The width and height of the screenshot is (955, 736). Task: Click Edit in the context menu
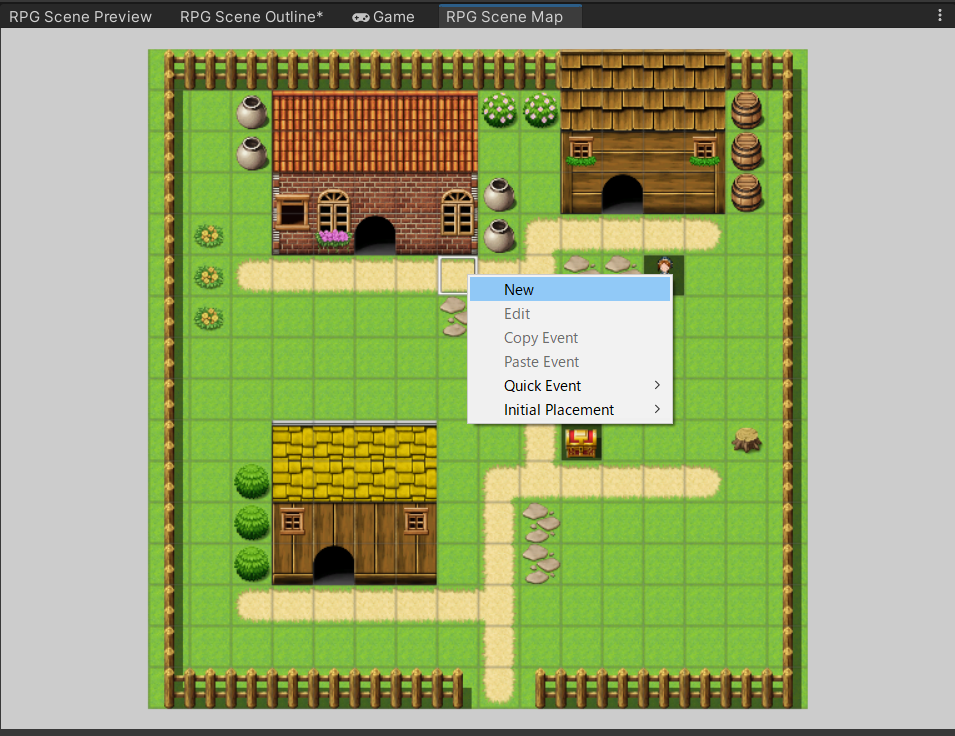pyautogui.click(x=570, y=314)
